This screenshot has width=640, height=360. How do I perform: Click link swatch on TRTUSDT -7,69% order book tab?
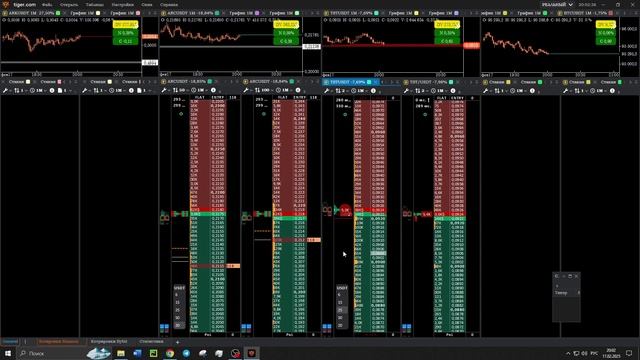(369, 82)
